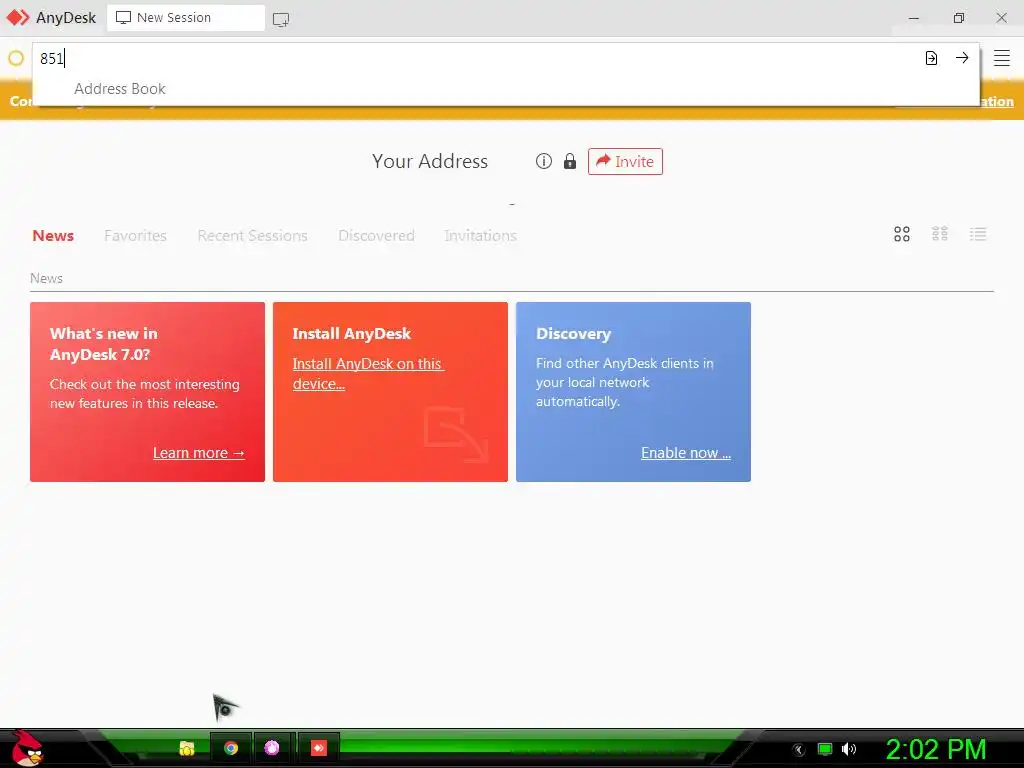Open the News tab
The width and height of the screenshot is (1024, 768).
point(53,235)
